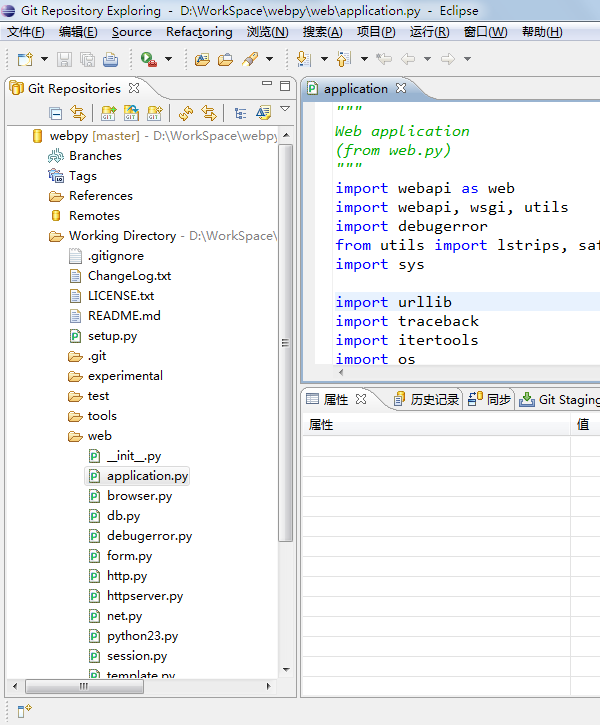The image size is (600, 725).
Task: Run the External Tools icon
Action: pyautogui.click(x=148, y=59)
